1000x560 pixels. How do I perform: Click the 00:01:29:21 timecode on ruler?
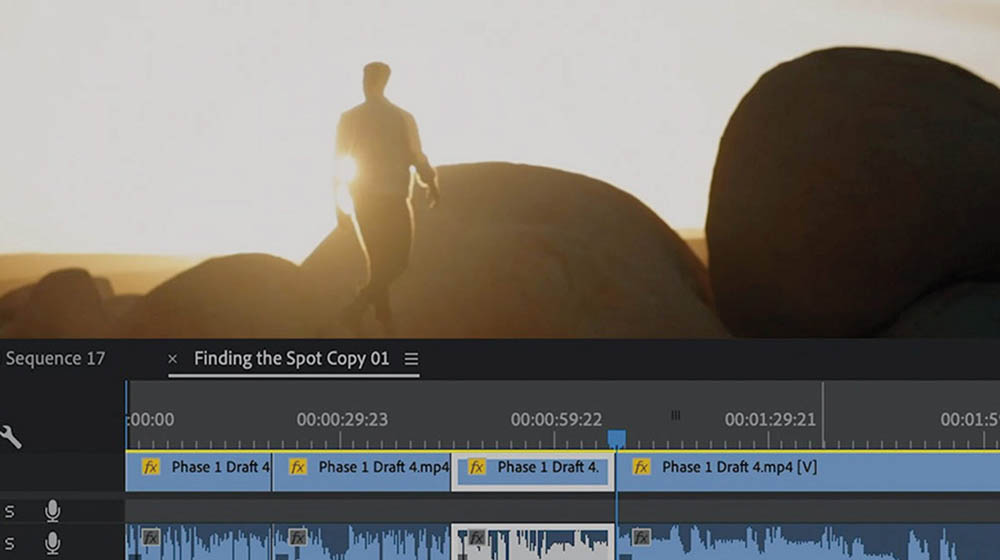click(770, 419)
